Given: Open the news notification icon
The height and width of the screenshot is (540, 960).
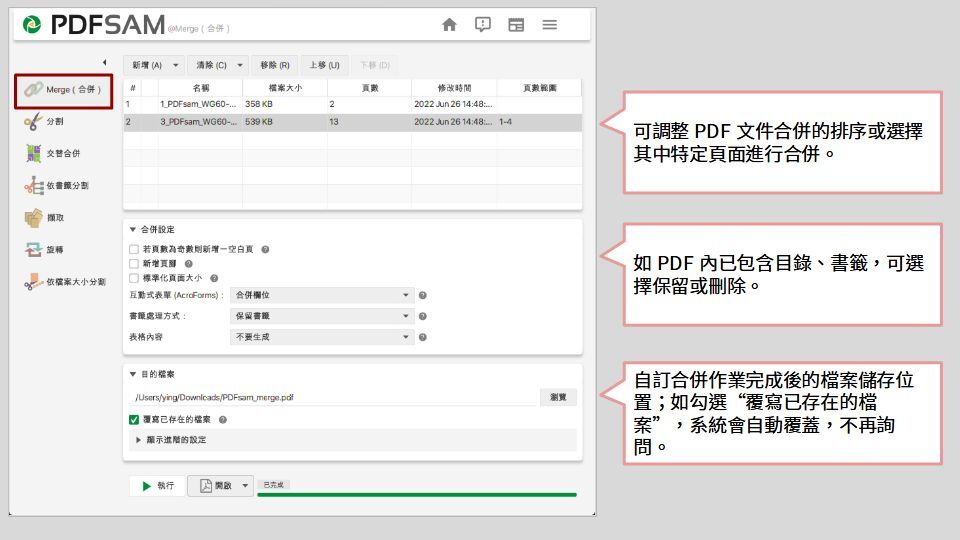Looking at the screenshot, I should coord(483,25).
